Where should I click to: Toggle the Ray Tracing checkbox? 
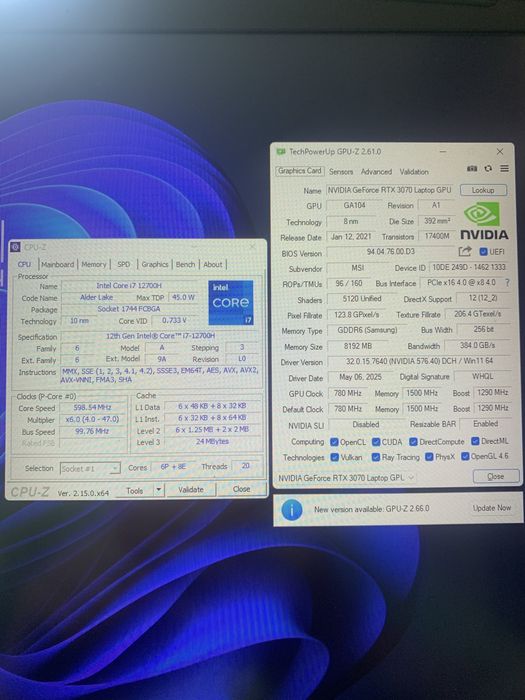click(x=376, y=457)
